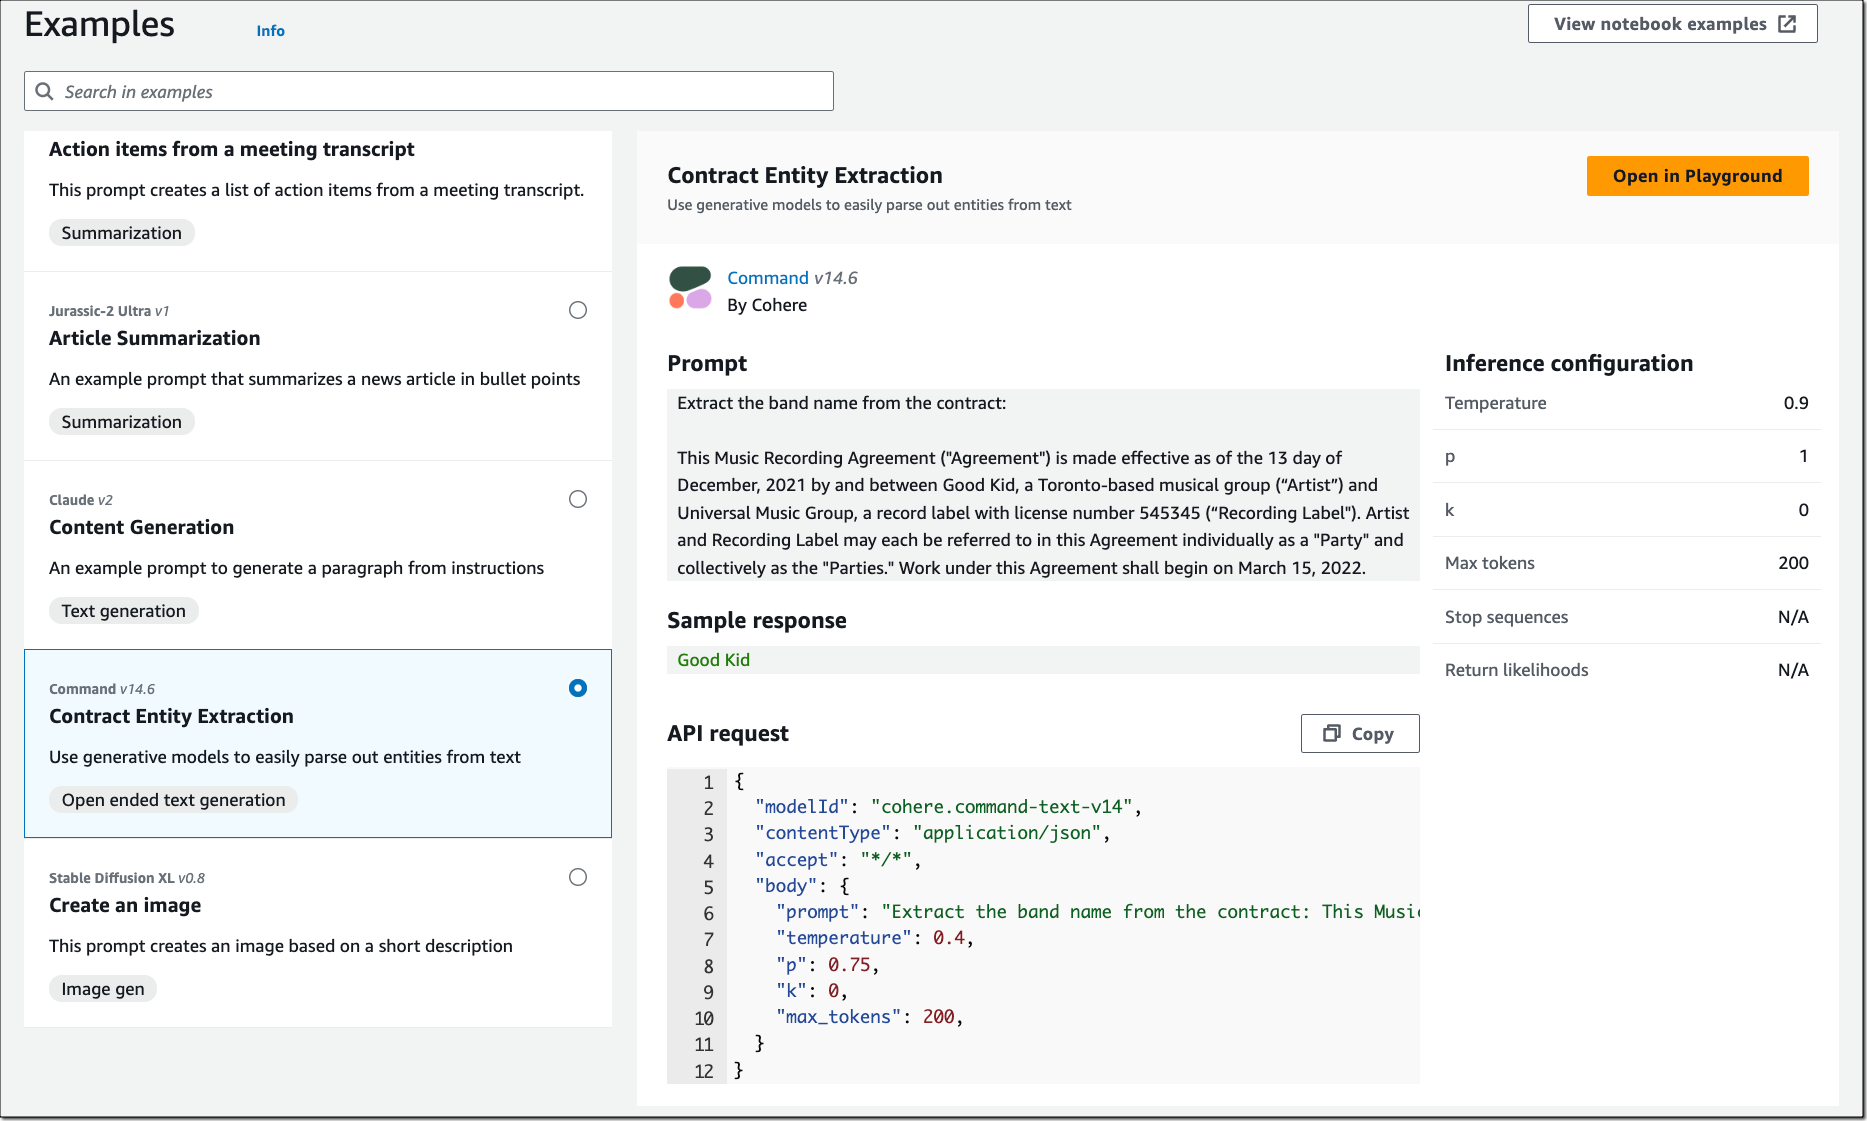1867x1121 pixels.
Task: Click the accept line in API request
Action: pos(838,860)
